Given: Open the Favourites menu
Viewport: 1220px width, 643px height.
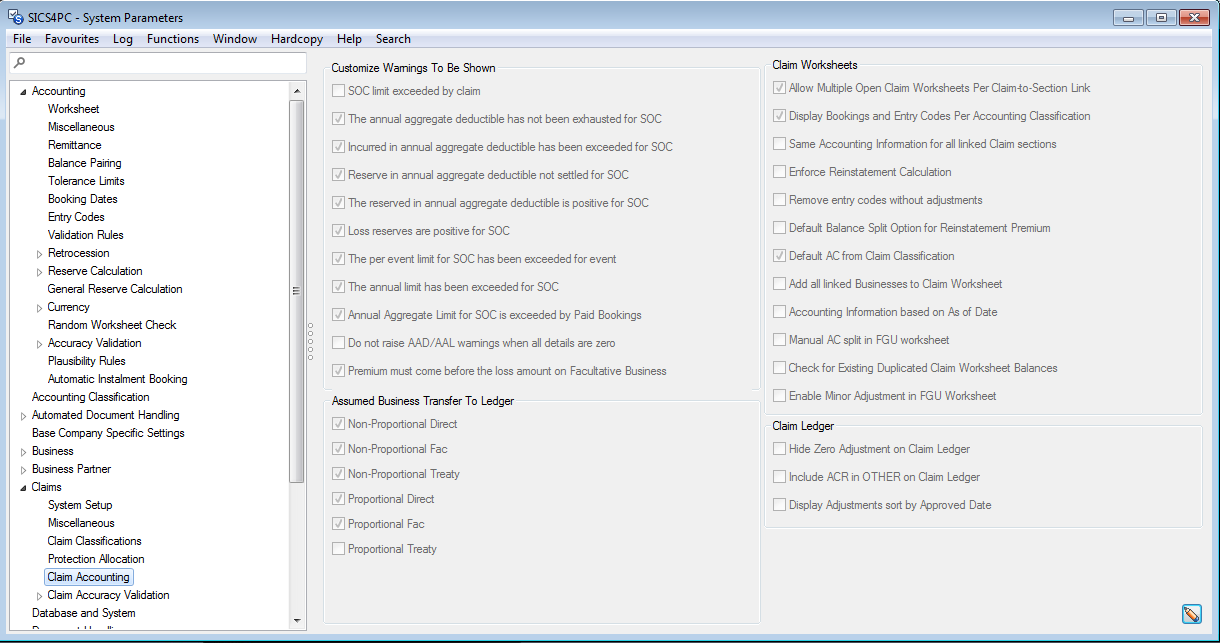Looking at the screenshot, I should tap(72, 39).
